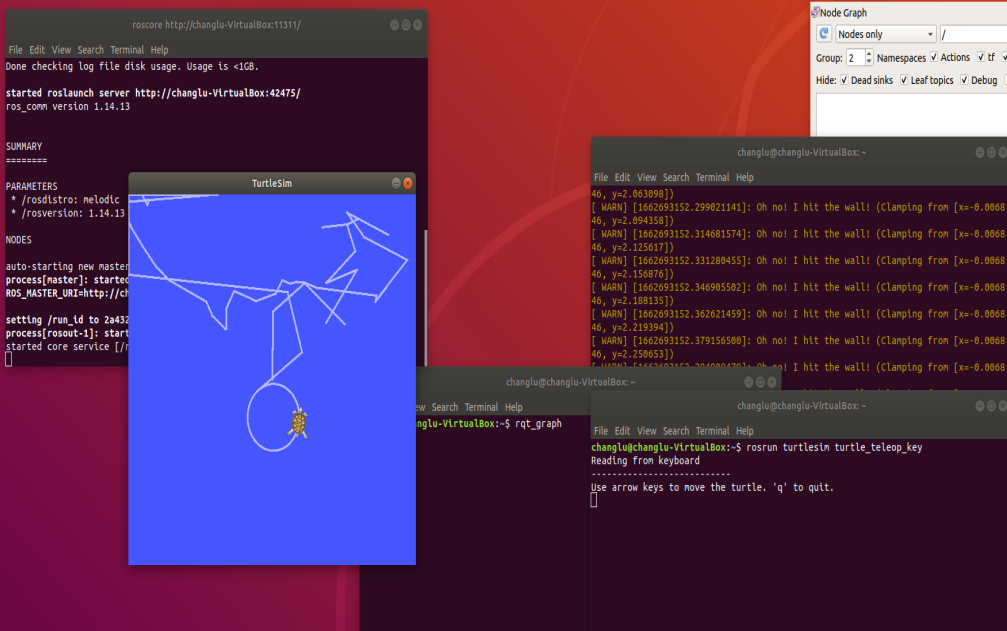1007x631 pixels.
Task: Minimize the roscore terminal window
Action: (x=394, y=25)
